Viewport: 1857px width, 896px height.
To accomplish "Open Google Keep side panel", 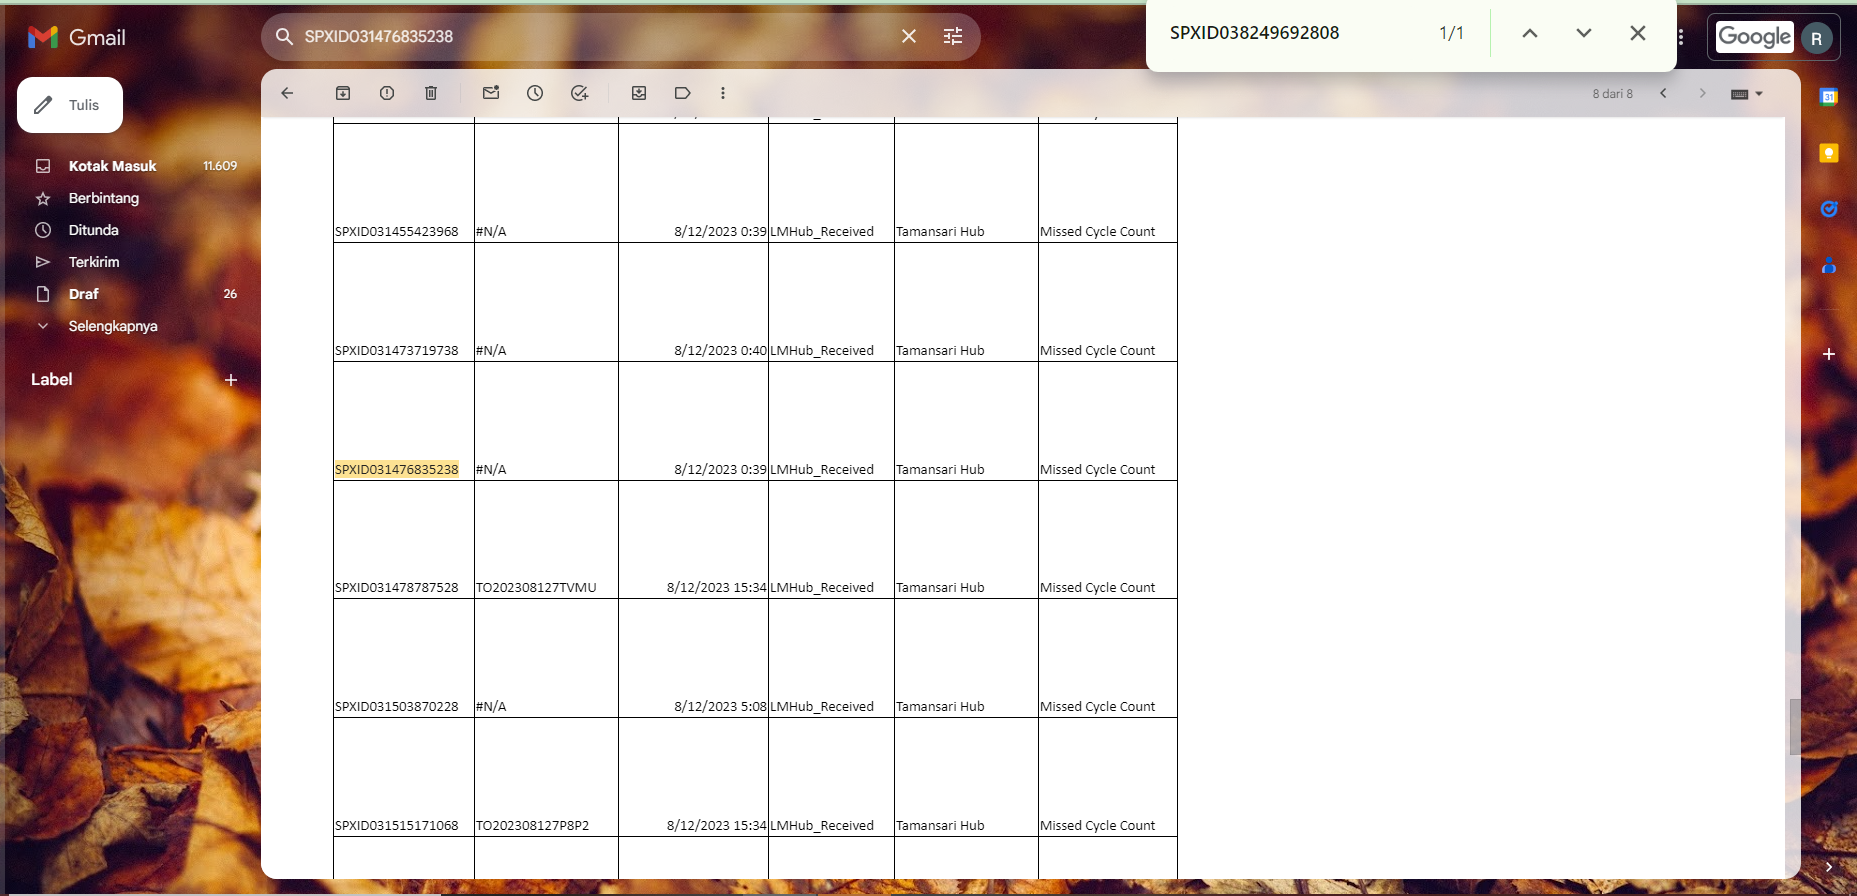I will click(1829, 153).
